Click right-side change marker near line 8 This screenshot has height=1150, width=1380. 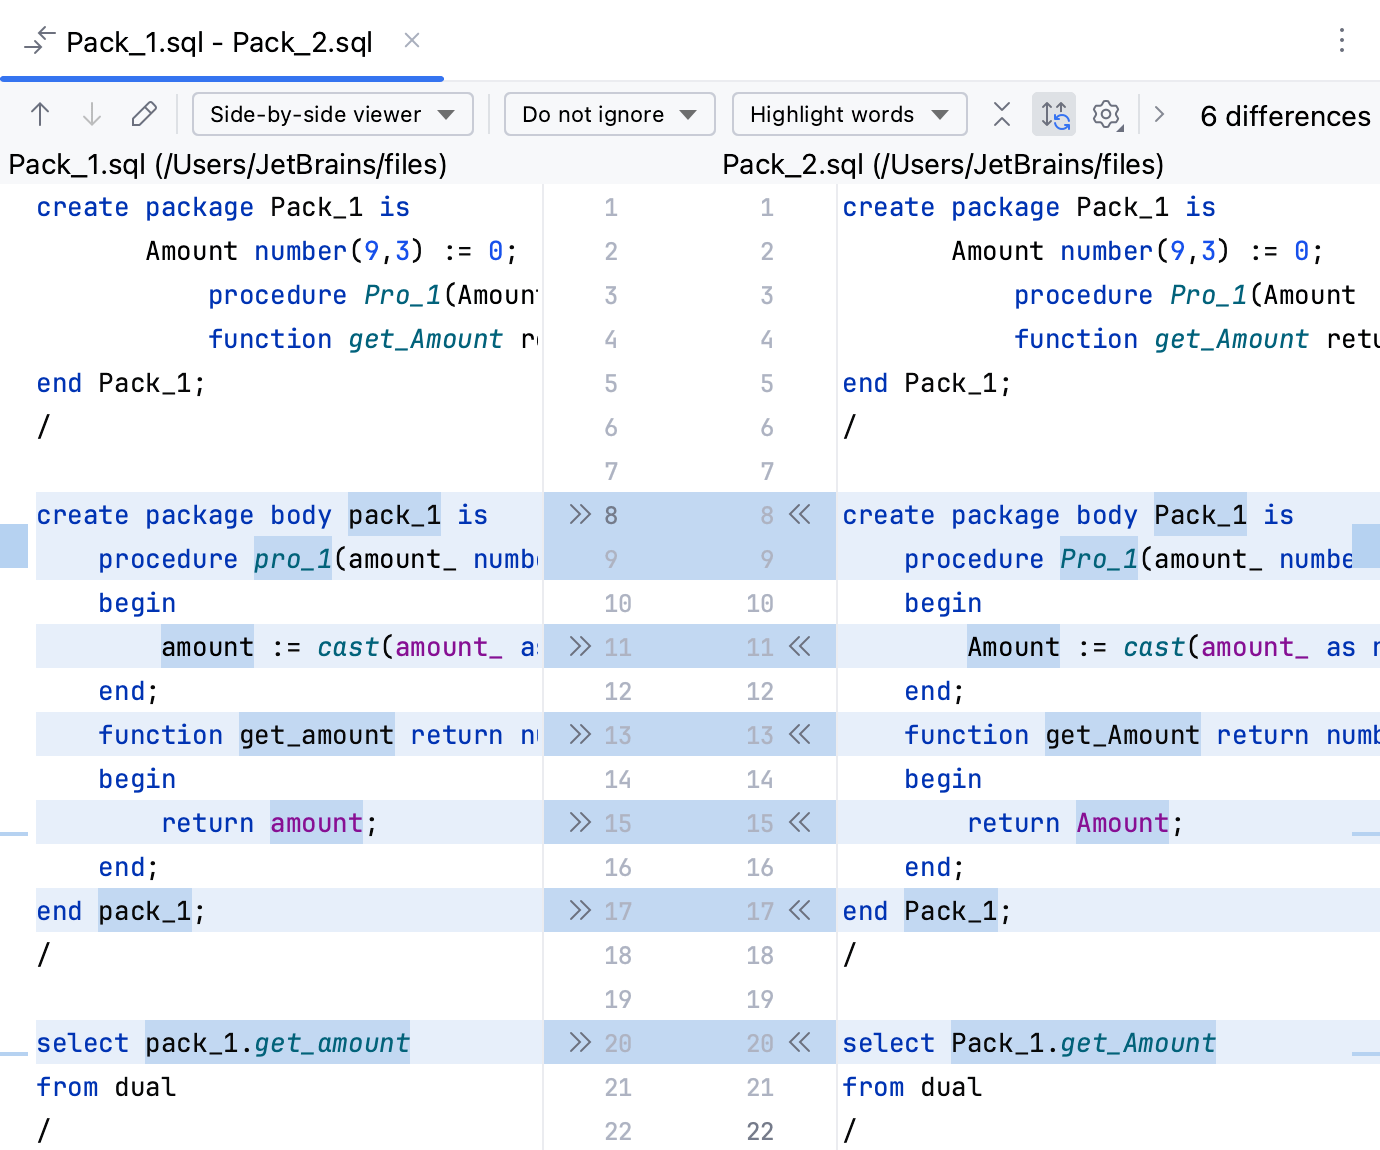click(1366, 545)
